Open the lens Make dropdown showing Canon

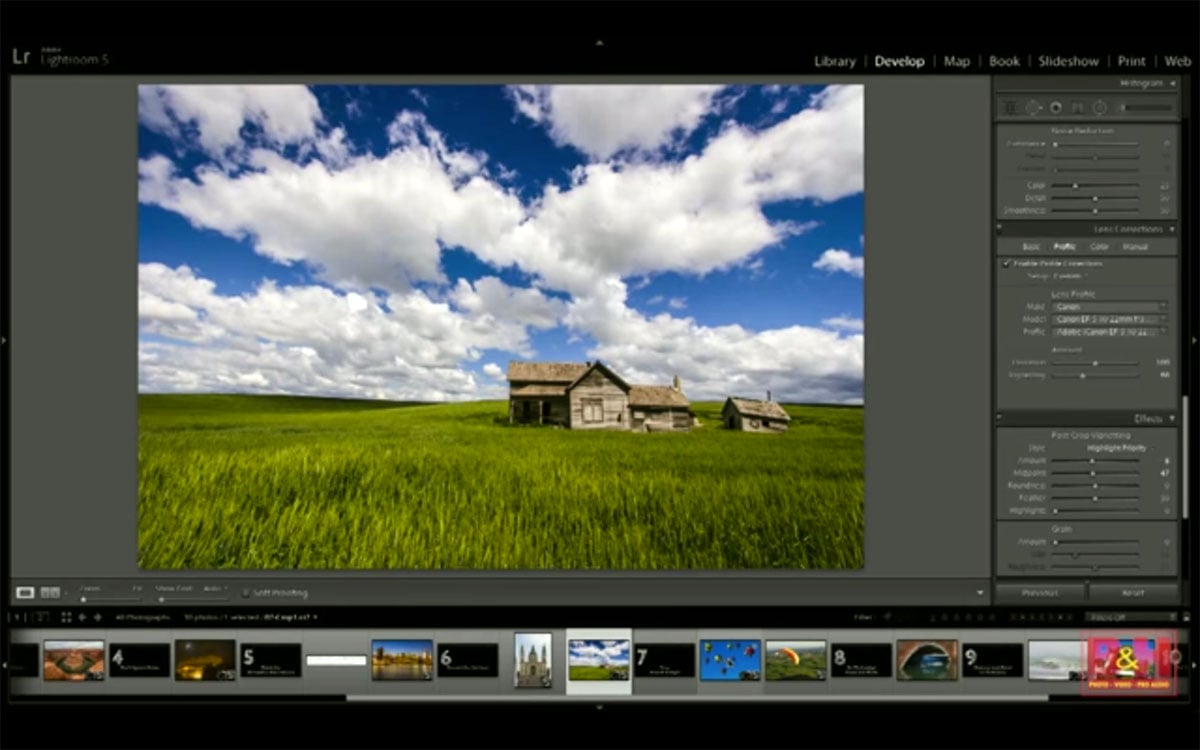click(x=1110, y=306)
